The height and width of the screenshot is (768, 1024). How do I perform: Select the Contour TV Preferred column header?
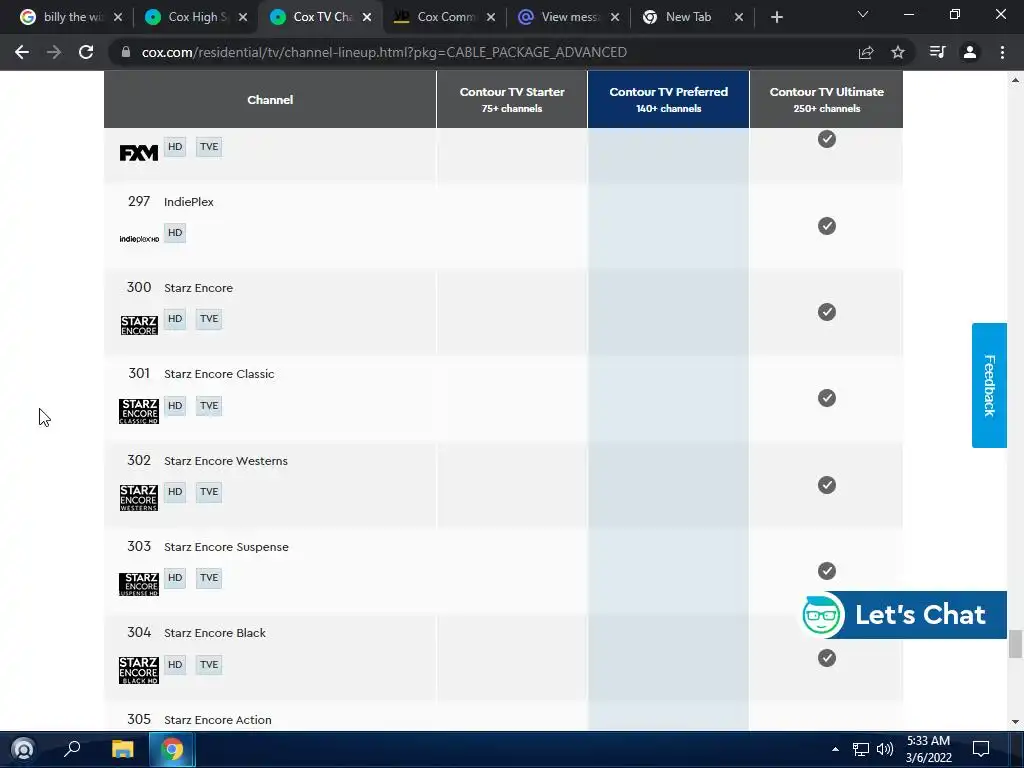click(668, 99)
